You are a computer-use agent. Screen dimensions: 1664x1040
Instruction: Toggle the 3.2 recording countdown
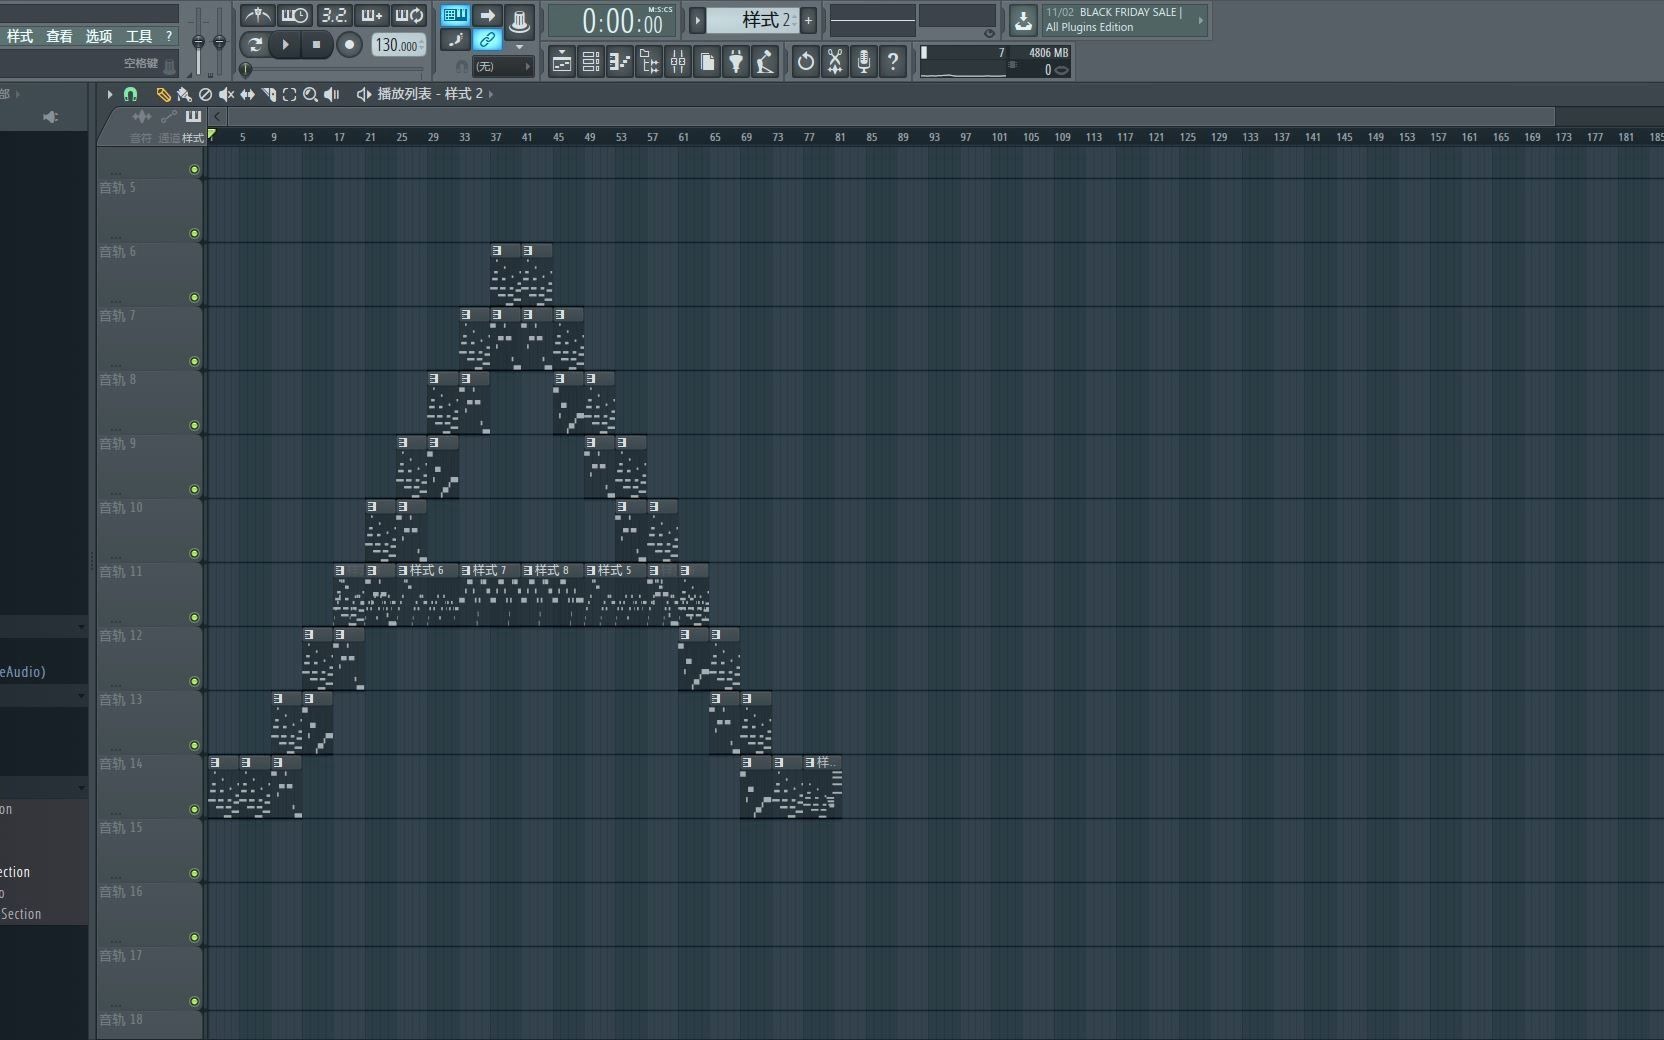click(334, 16)
